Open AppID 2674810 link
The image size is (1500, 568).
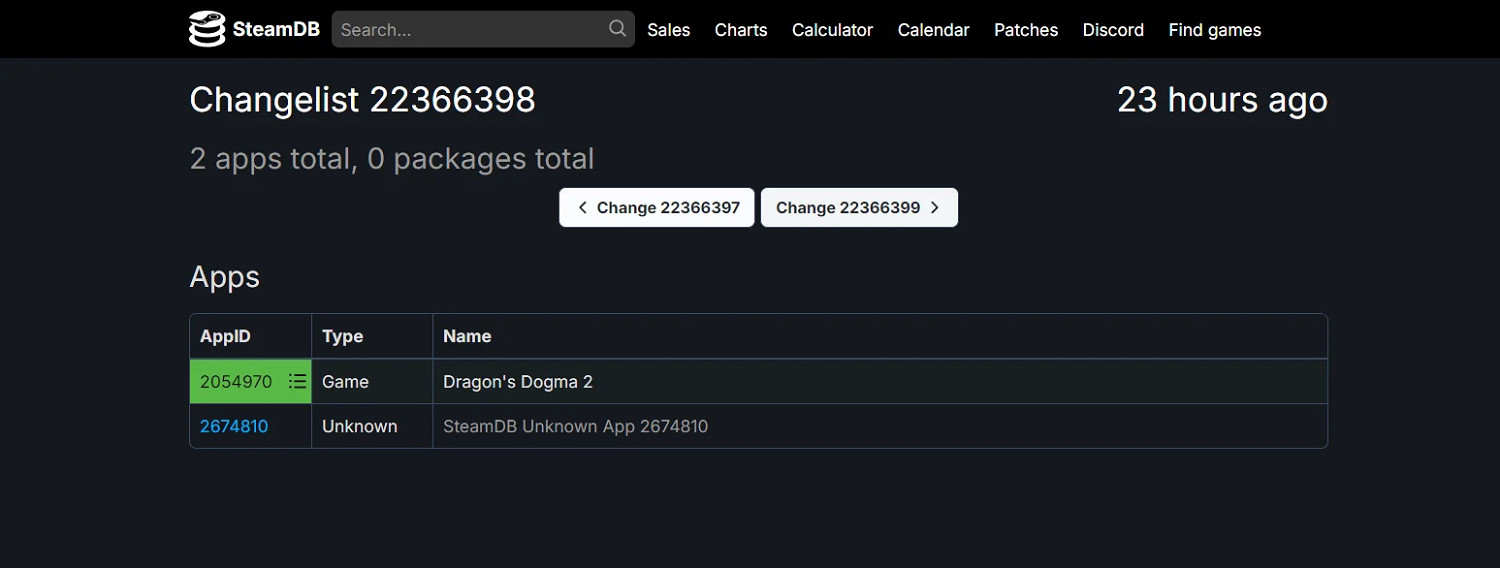tap(234, 426)
